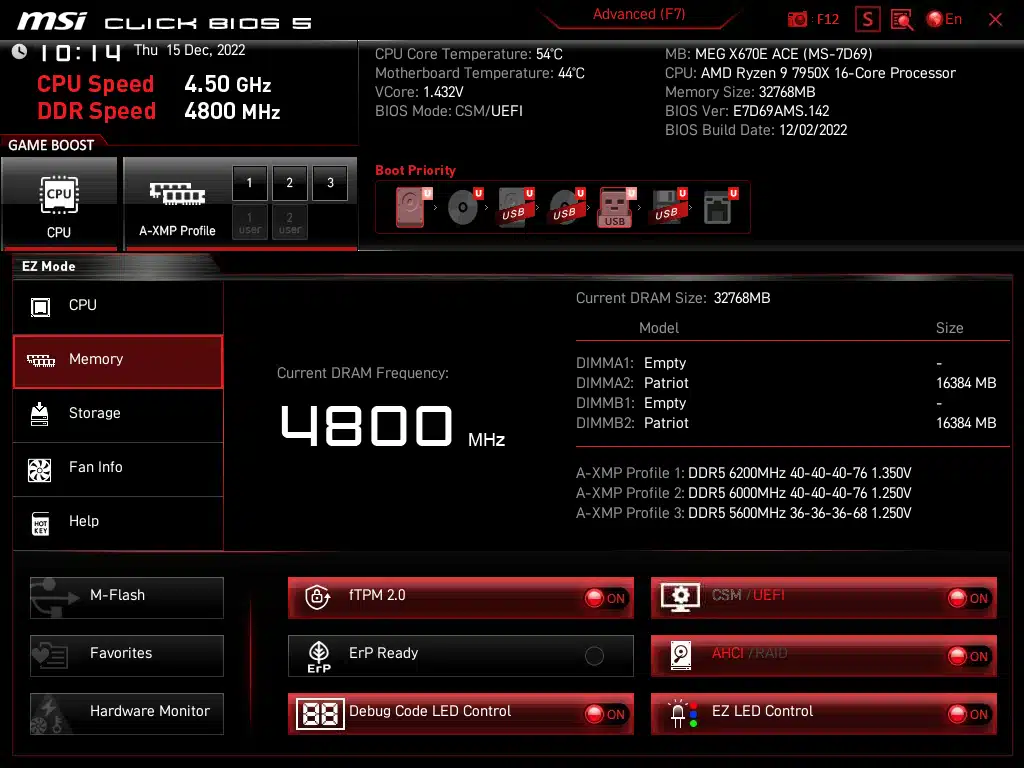1024x768 pixels.
Task: Click the DIMMA1 Empty row
Action: (786, 363)
